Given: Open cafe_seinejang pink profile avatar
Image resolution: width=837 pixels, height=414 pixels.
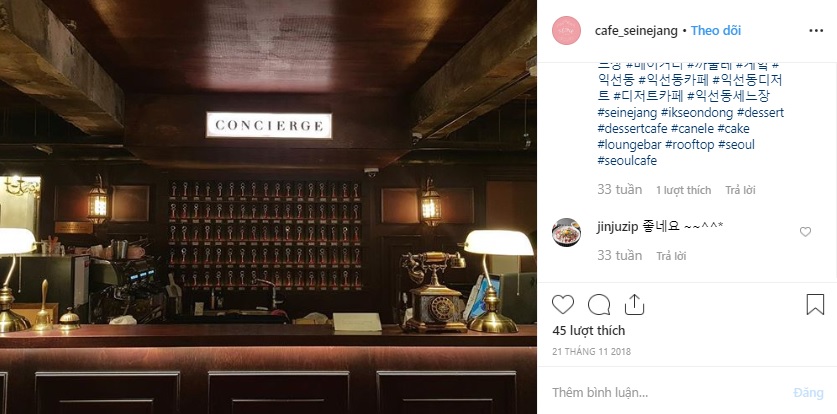Looking at the screenshot, I should [566, 30].
